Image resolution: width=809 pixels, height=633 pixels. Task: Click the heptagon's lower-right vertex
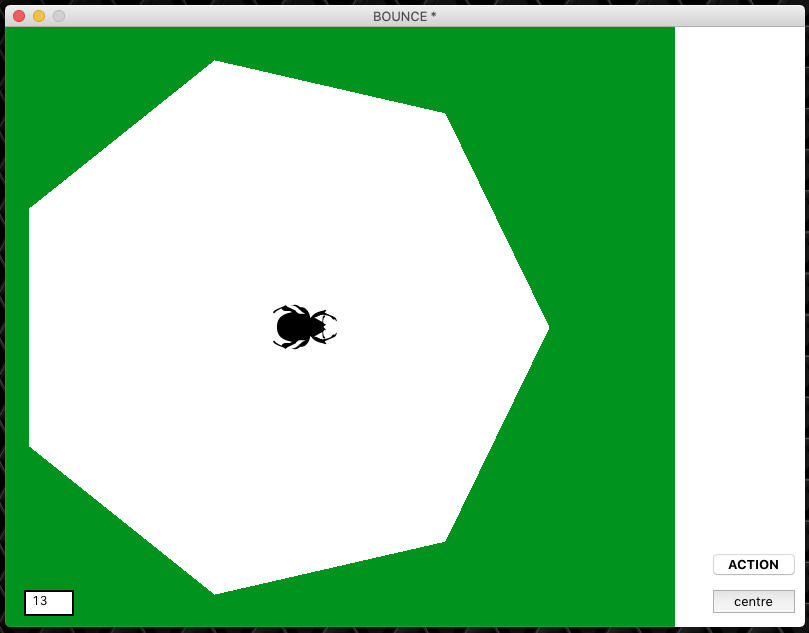[x=443, y=539]
